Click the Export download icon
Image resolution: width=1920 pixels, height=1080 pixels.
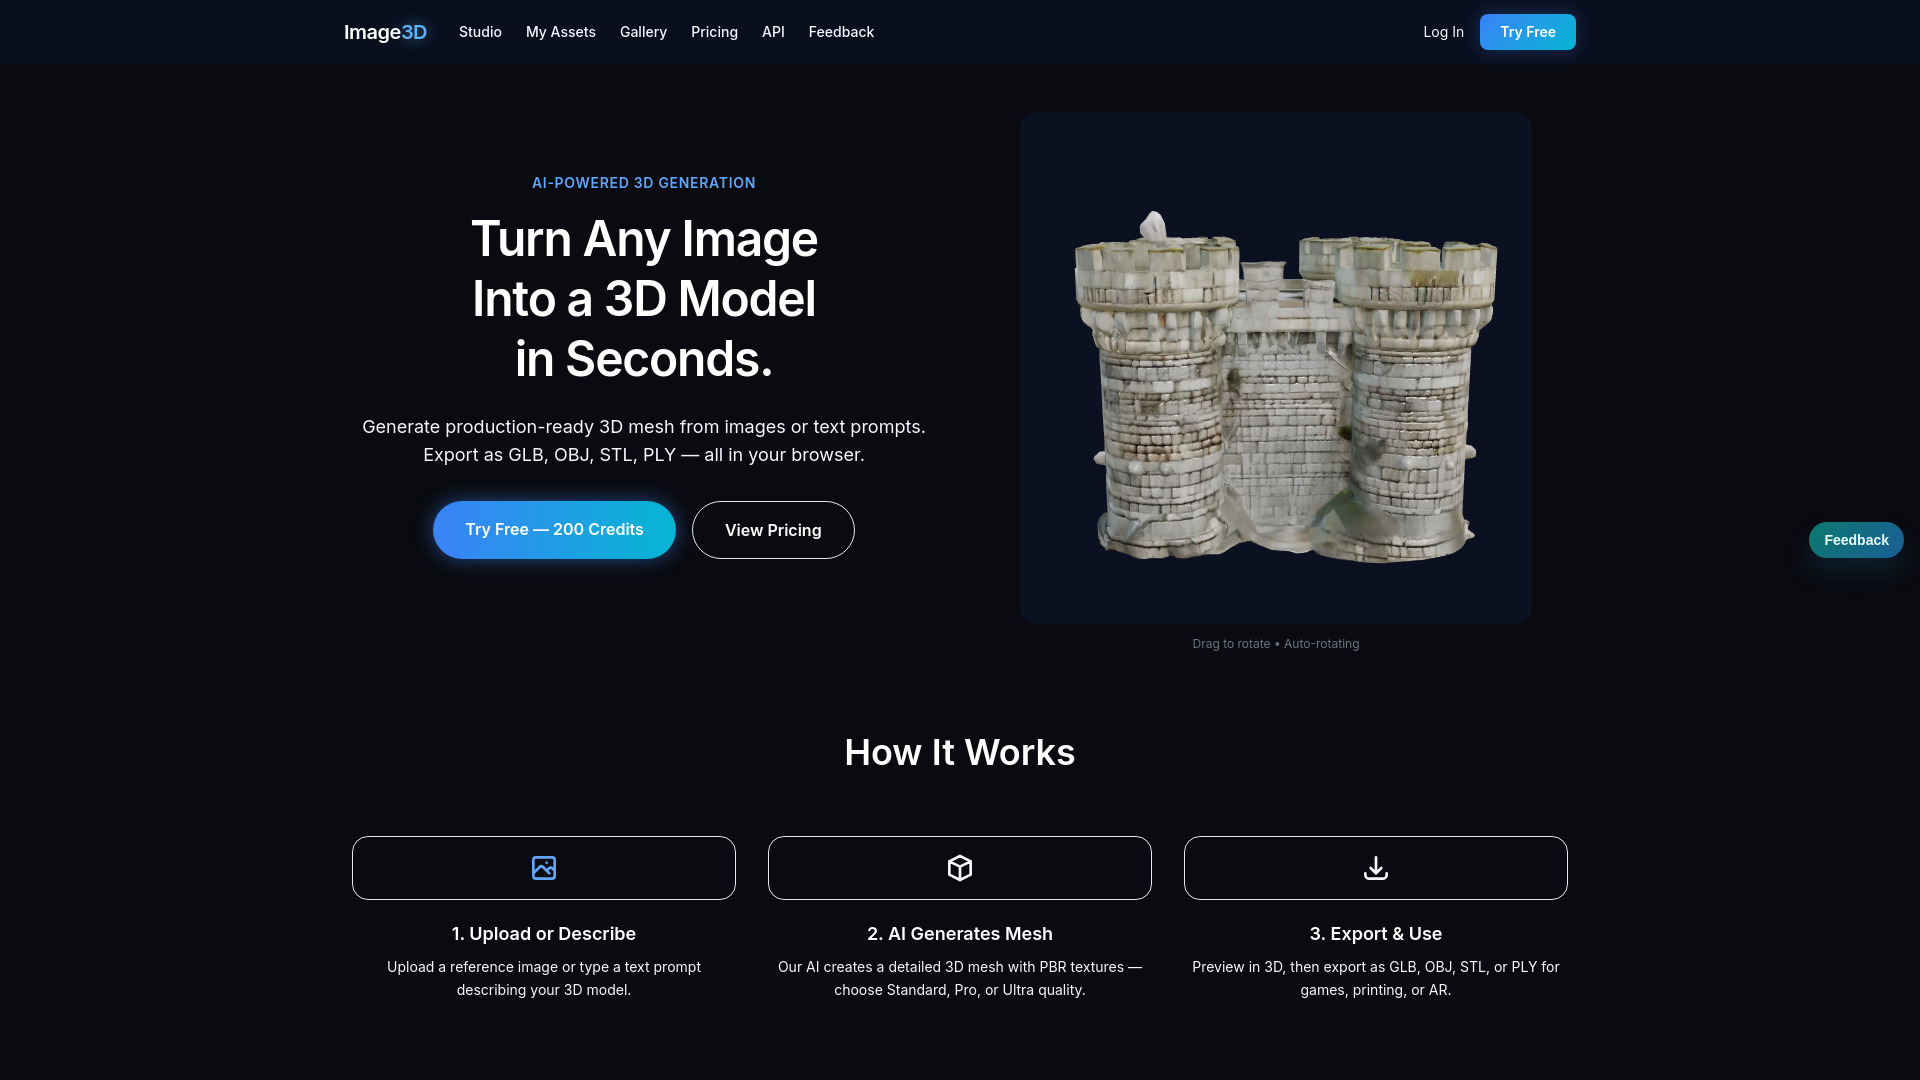click(1375, 867)
